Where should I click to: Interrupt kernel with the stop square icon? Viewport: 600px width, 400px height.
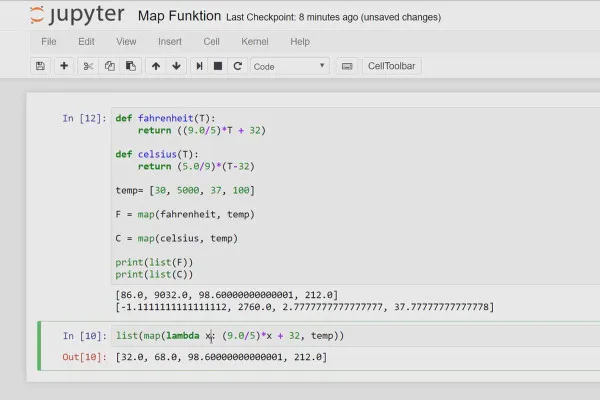pyautogui.click(x=218, y=66)
